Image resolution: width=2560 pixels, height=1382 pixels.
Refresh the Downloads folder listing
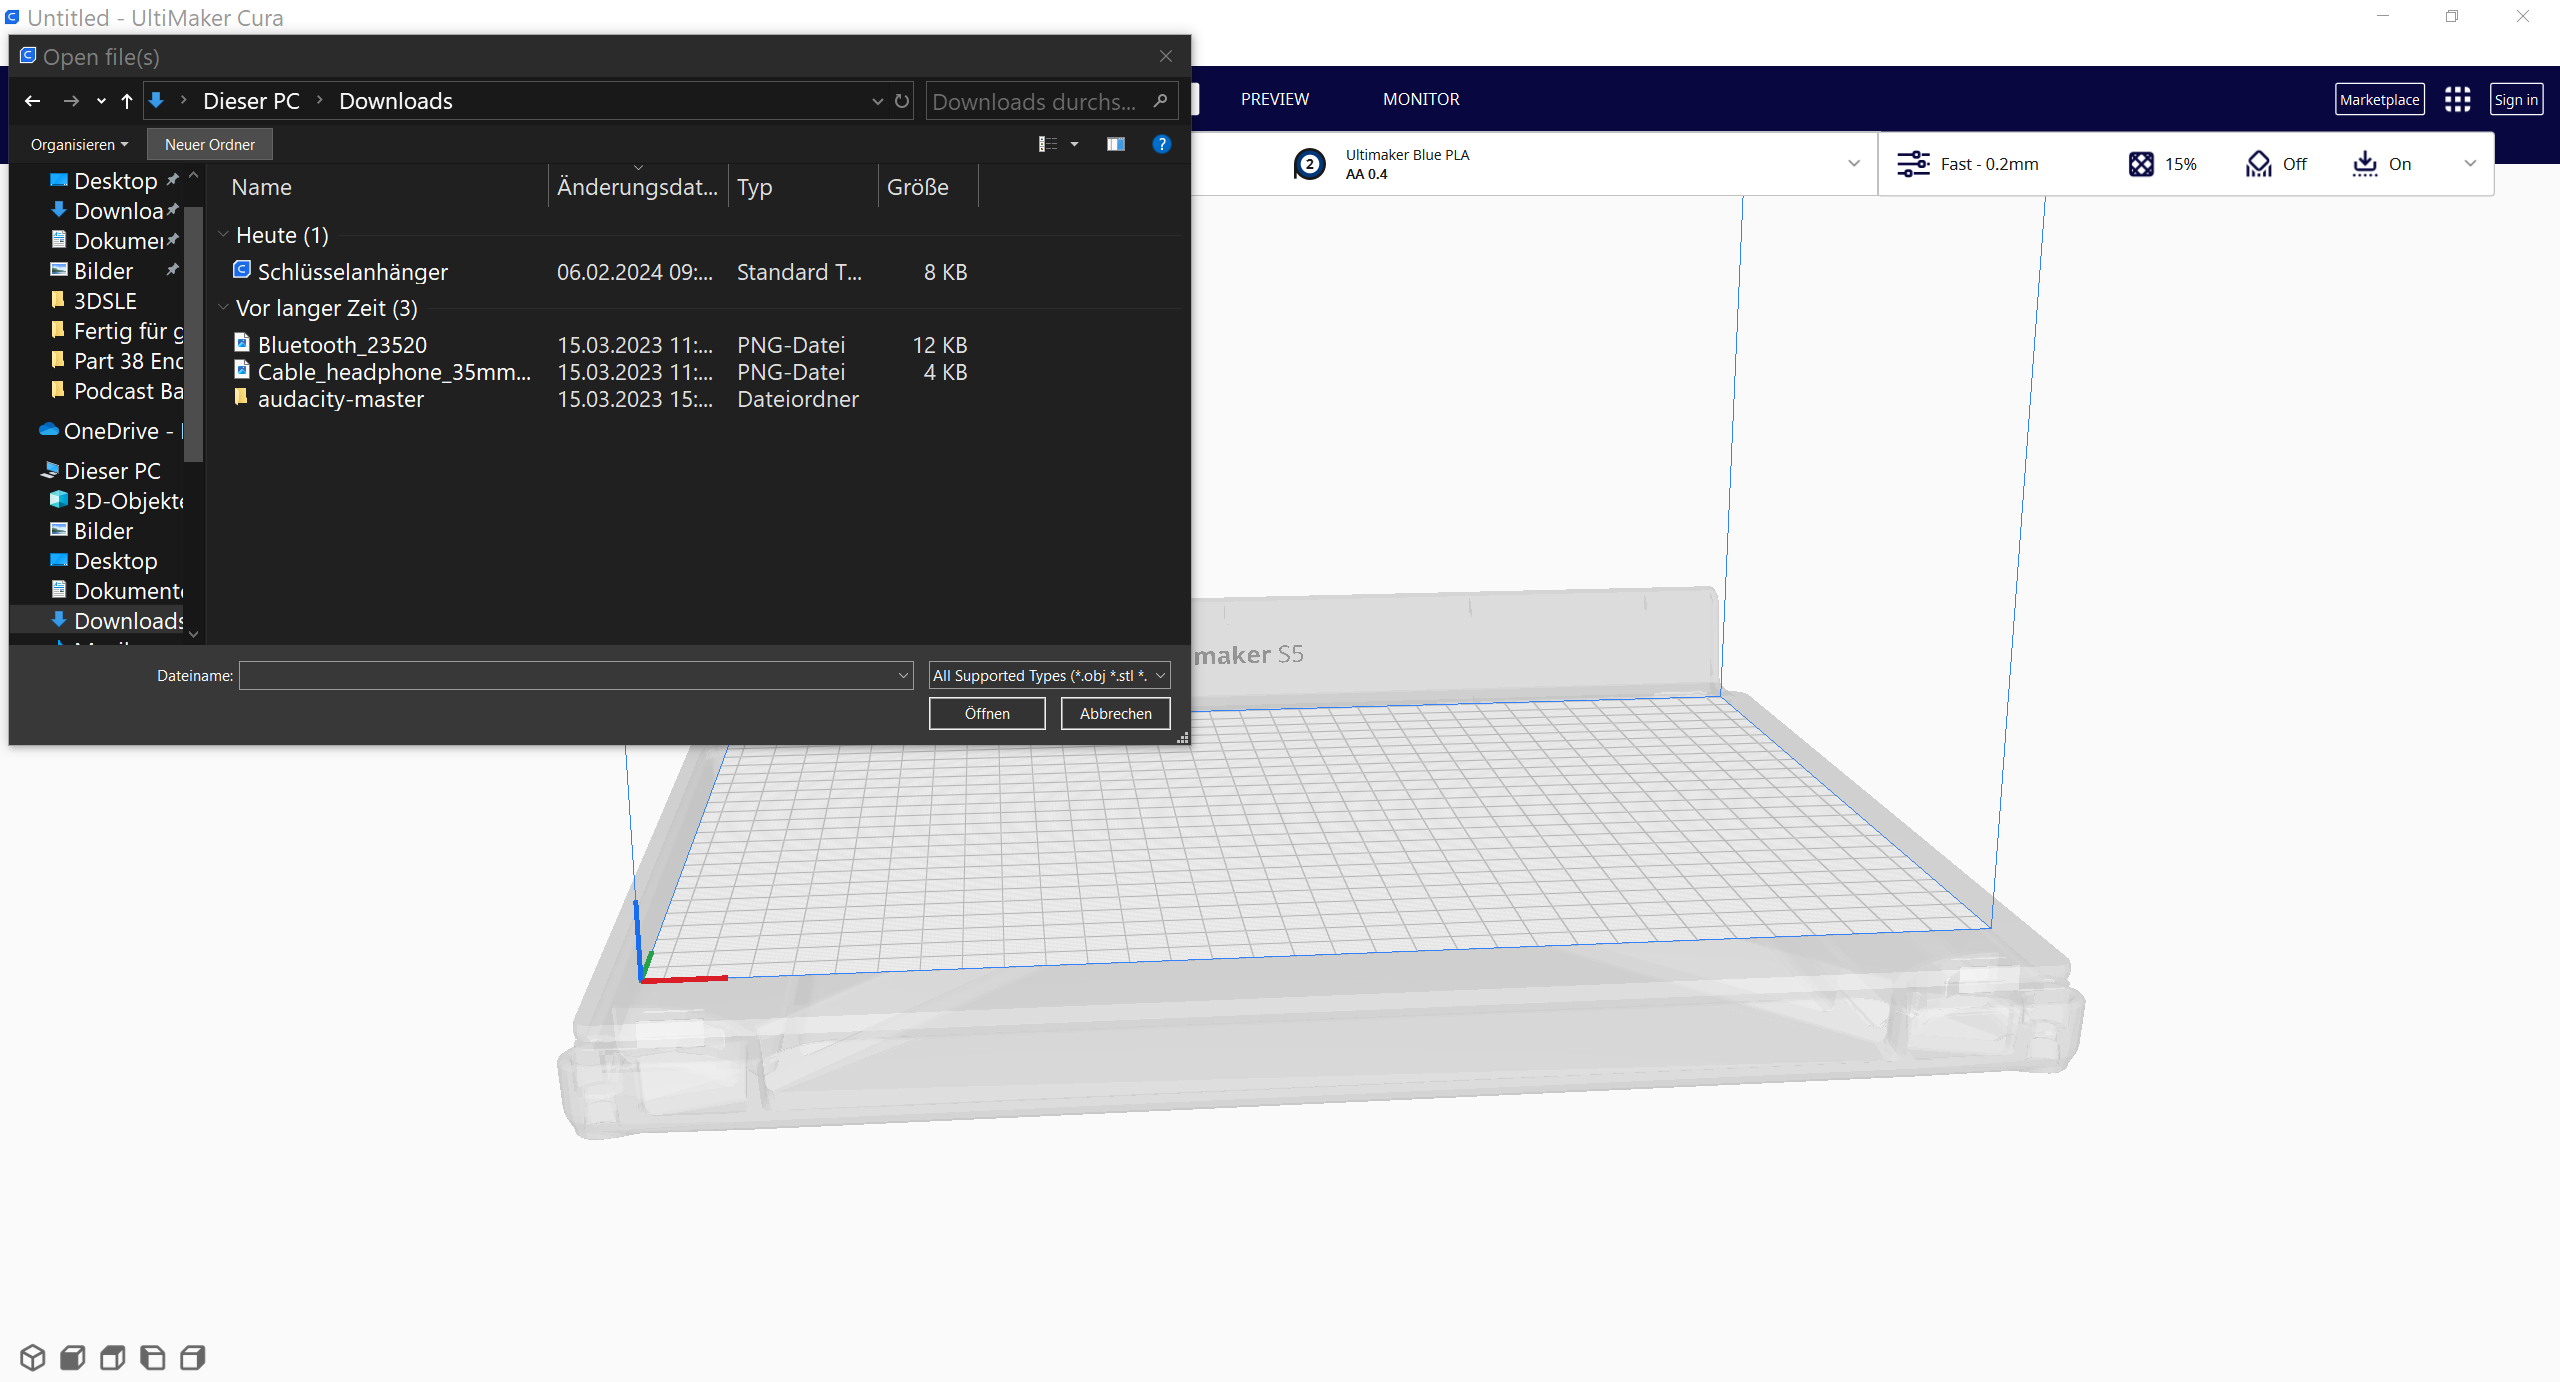(901, 101)
